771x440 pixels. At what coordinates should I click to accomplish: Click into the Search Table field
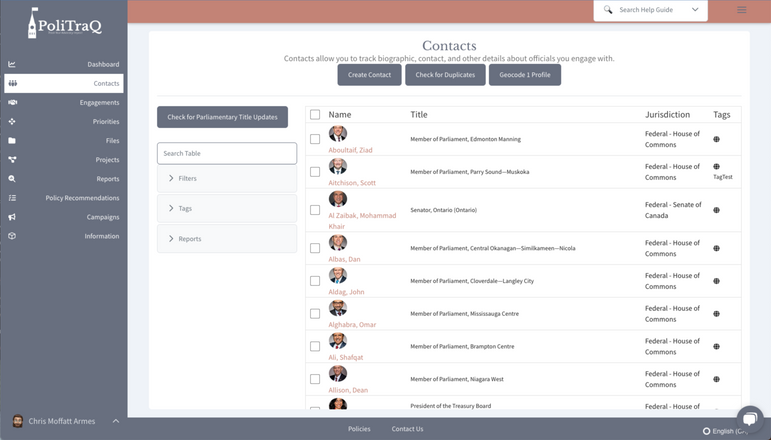(227, 153)
